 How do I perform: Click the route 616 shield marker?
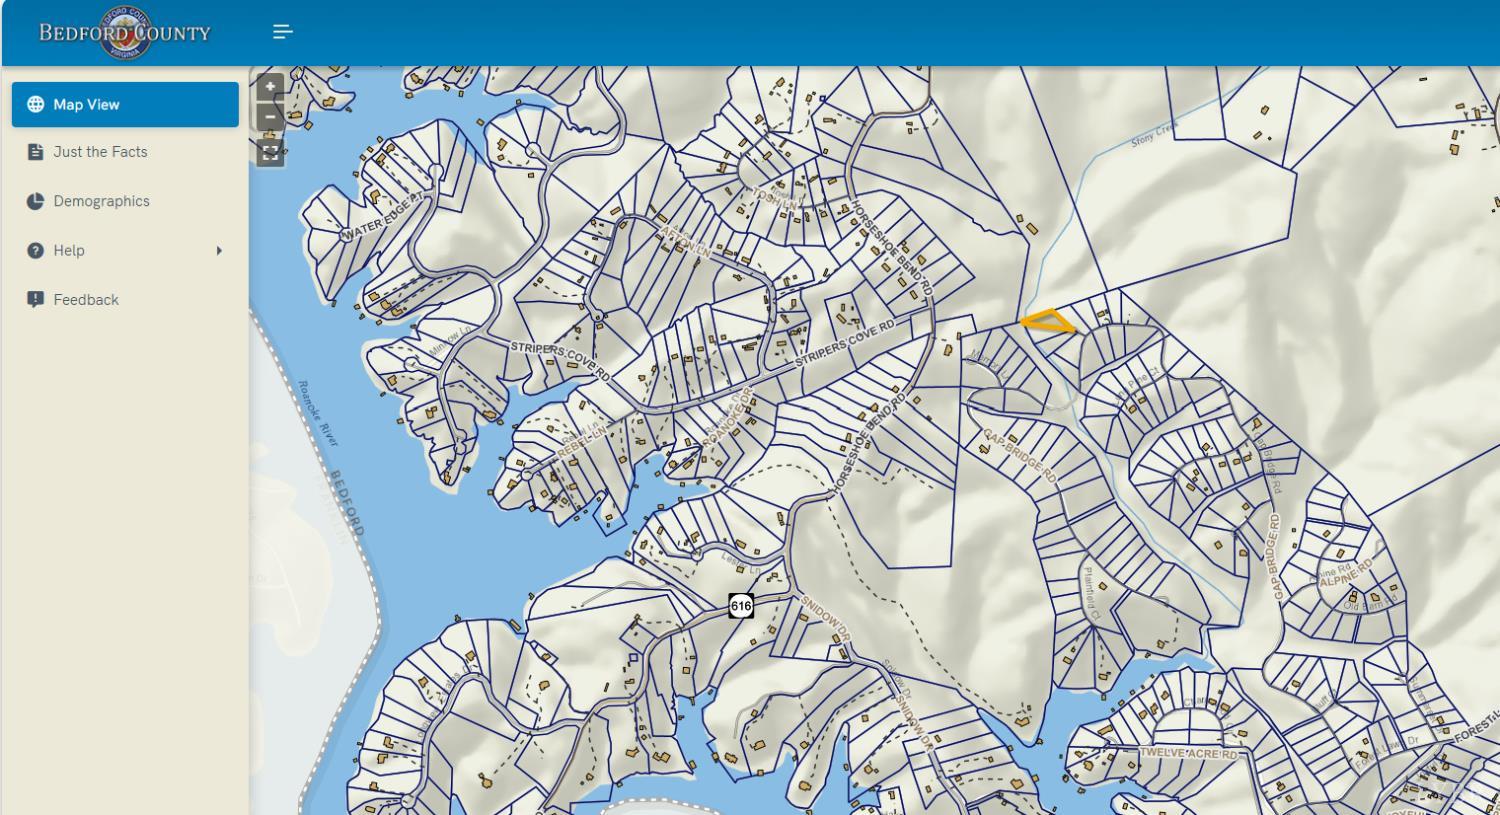pyautogui.click(x=741, y=605)
